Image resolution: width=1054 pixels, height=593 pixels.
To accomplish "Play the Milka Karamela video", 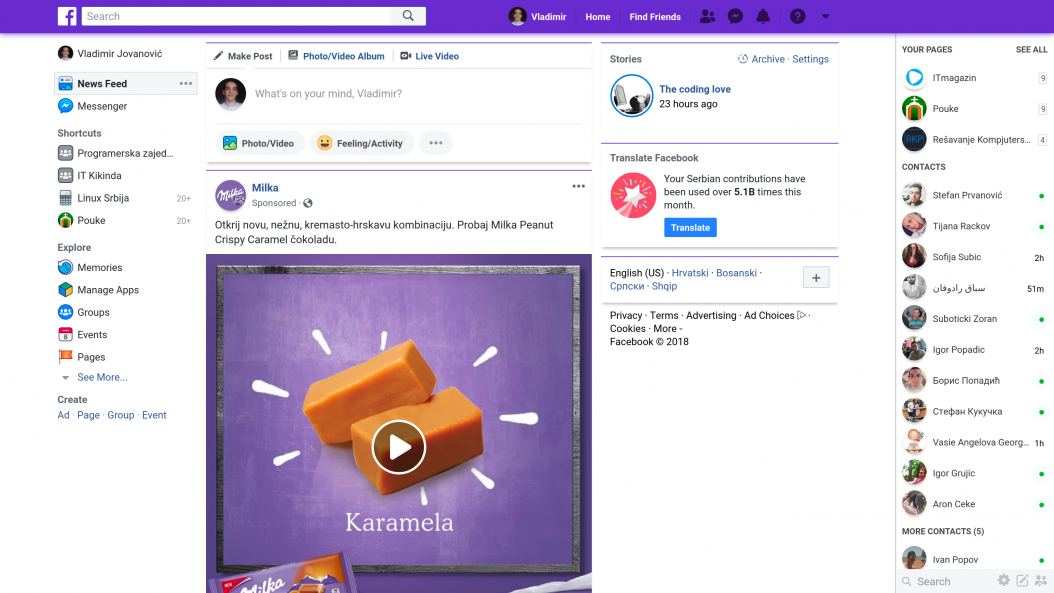I will click(x=399, y=447).
